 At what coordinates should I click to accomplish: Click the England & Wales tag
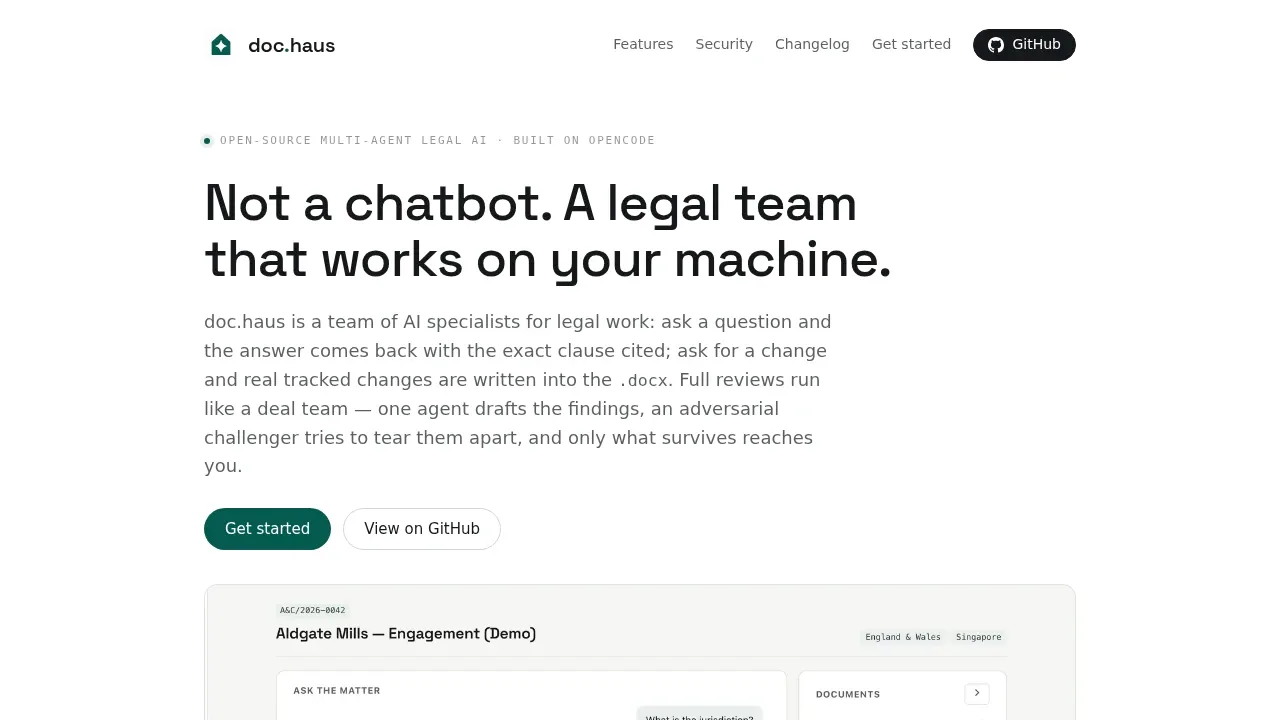[903, 637]
